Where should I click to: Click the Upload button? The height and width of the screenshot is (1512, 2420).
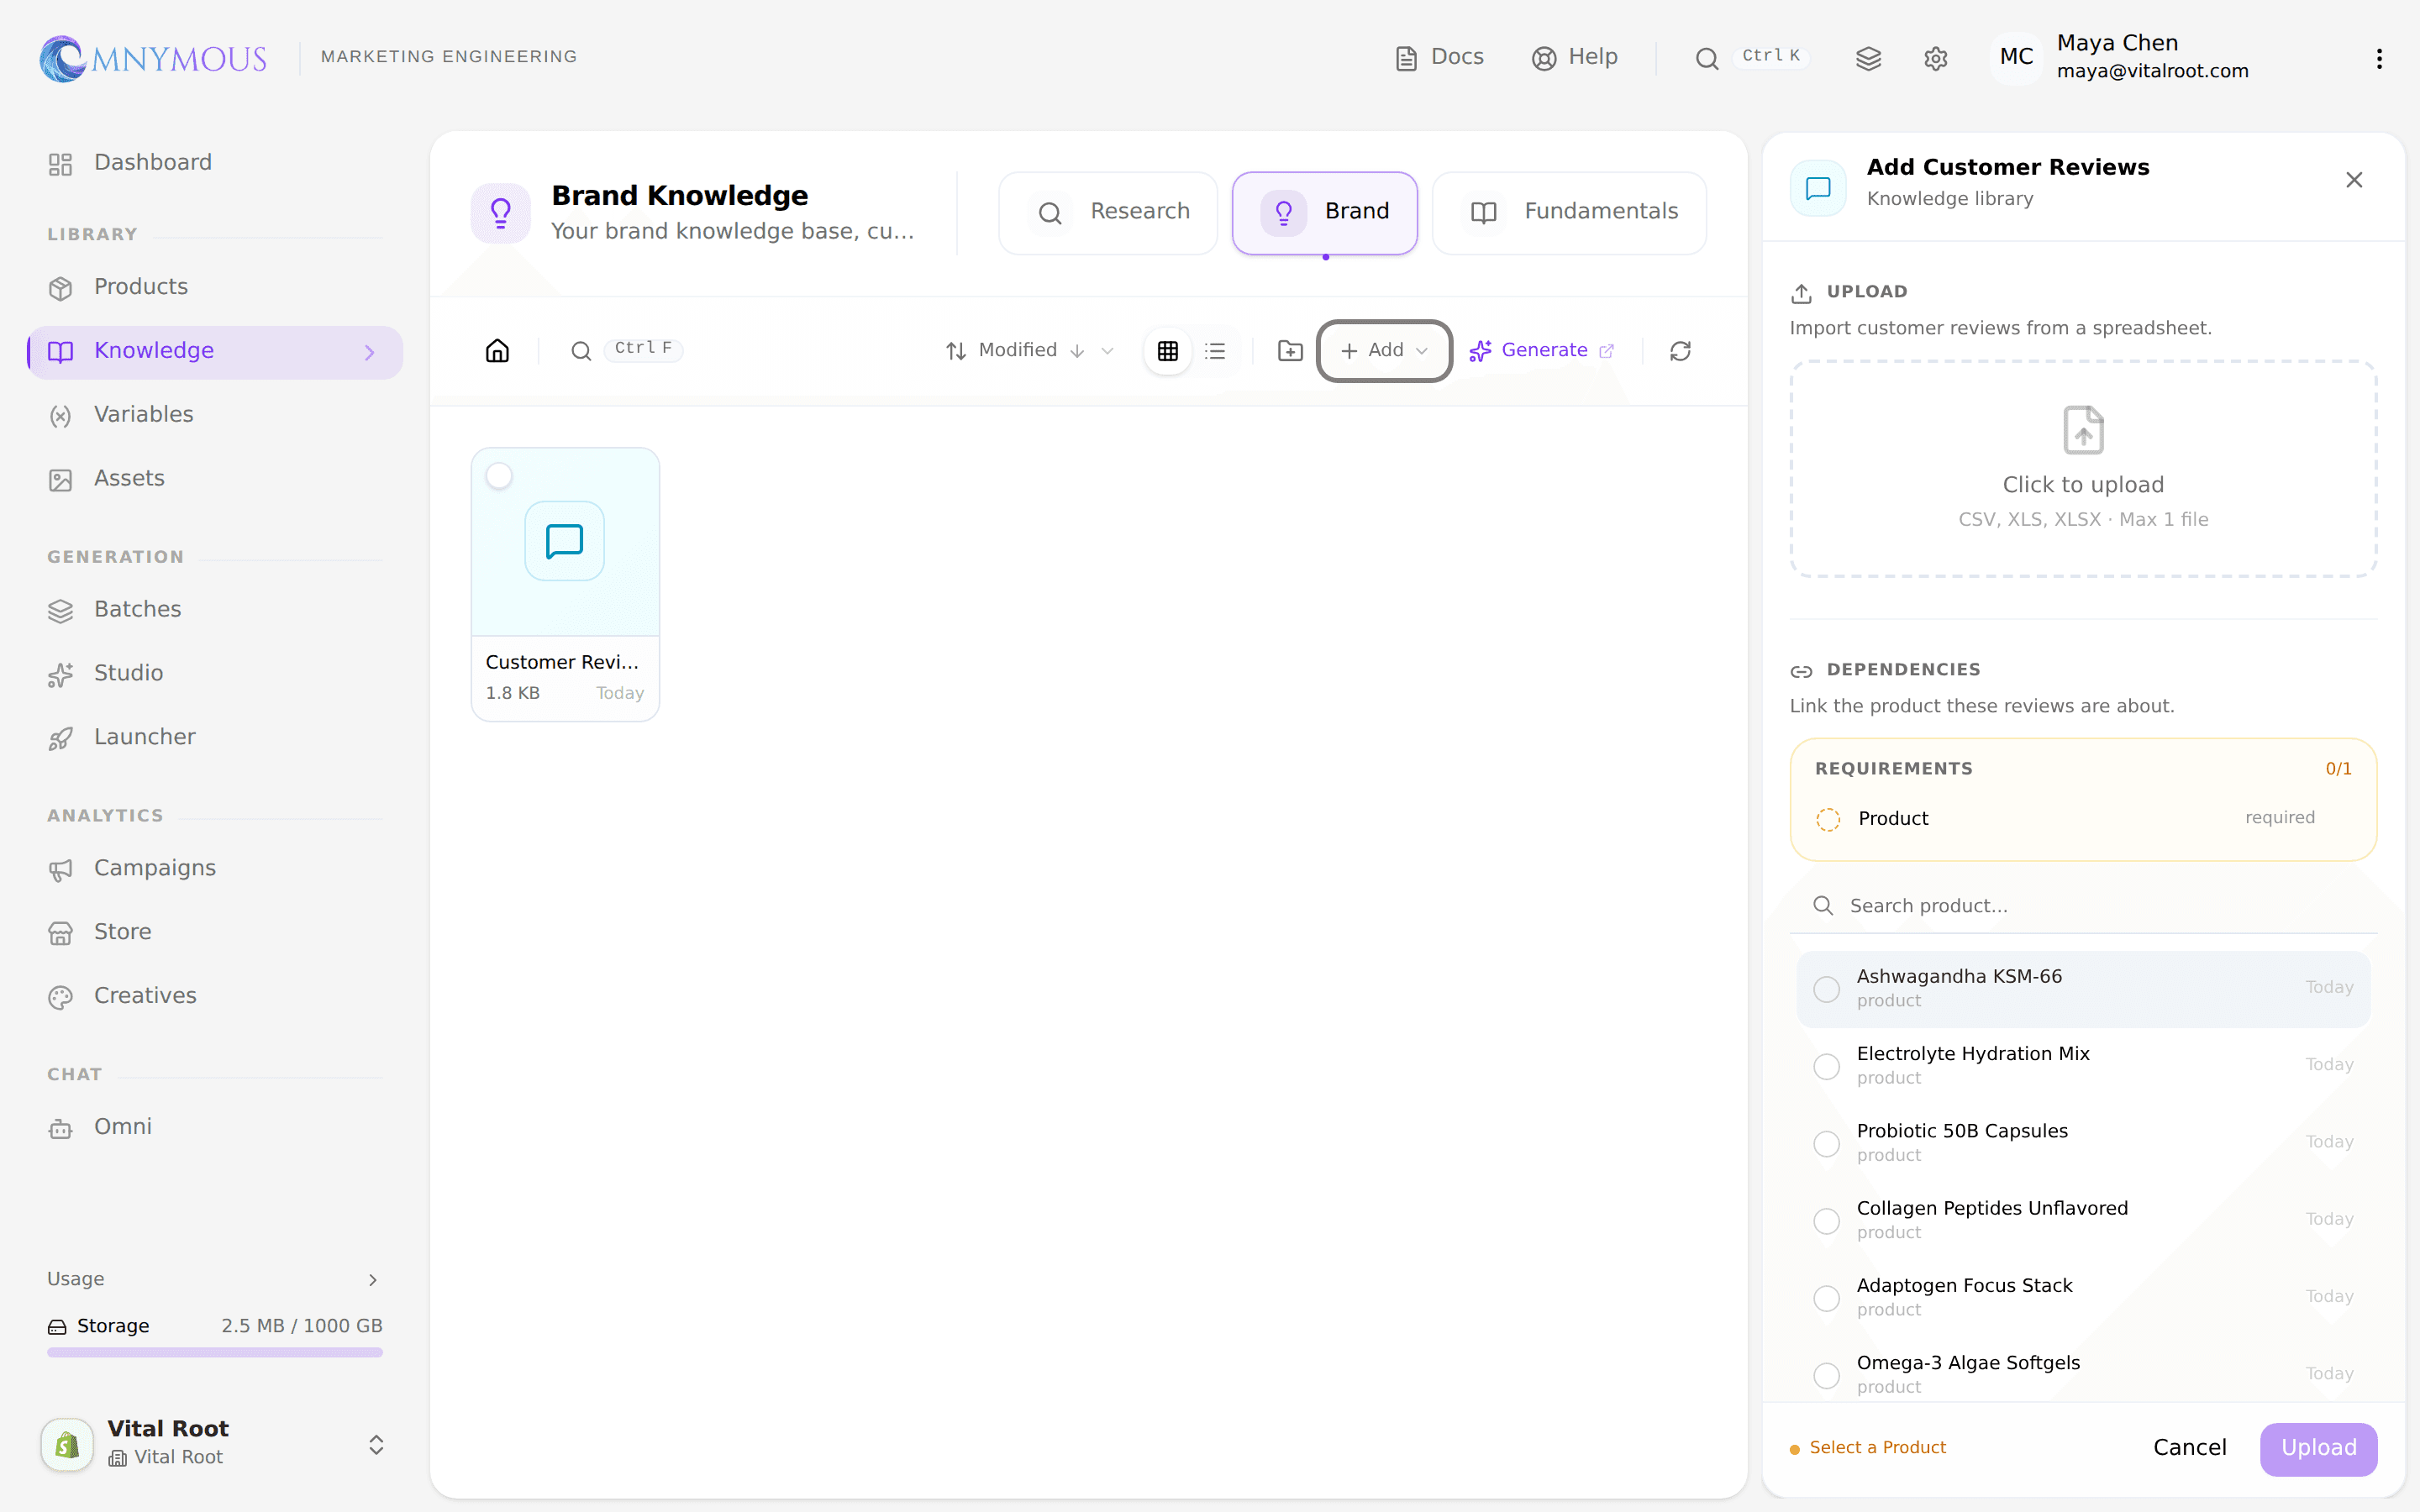[x=2318, y=1448]
